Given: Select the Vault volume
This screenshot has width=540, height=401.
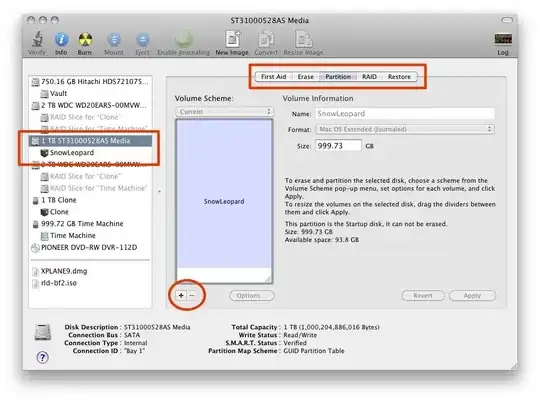Looking at the screenshot, I should pos(91,93).
